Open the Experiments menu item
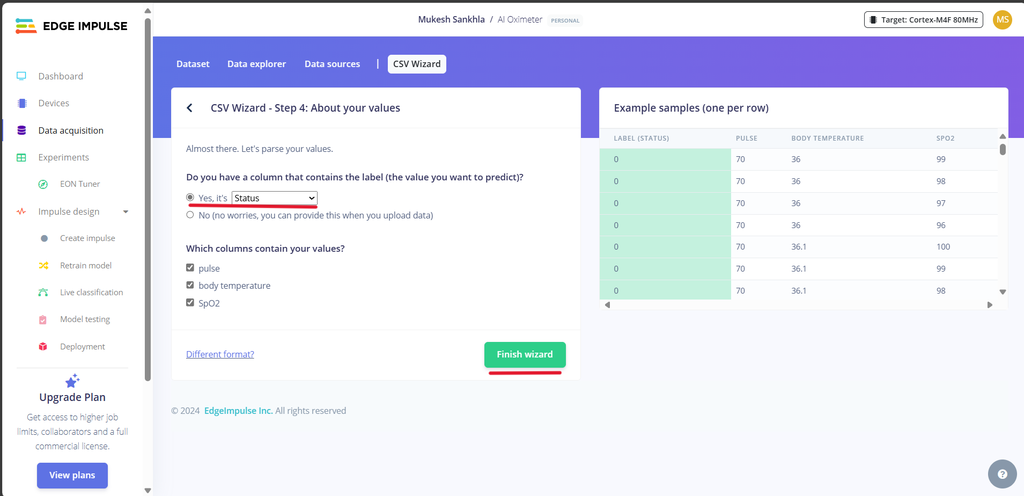 pyautogui.click(x=63, y=157)
